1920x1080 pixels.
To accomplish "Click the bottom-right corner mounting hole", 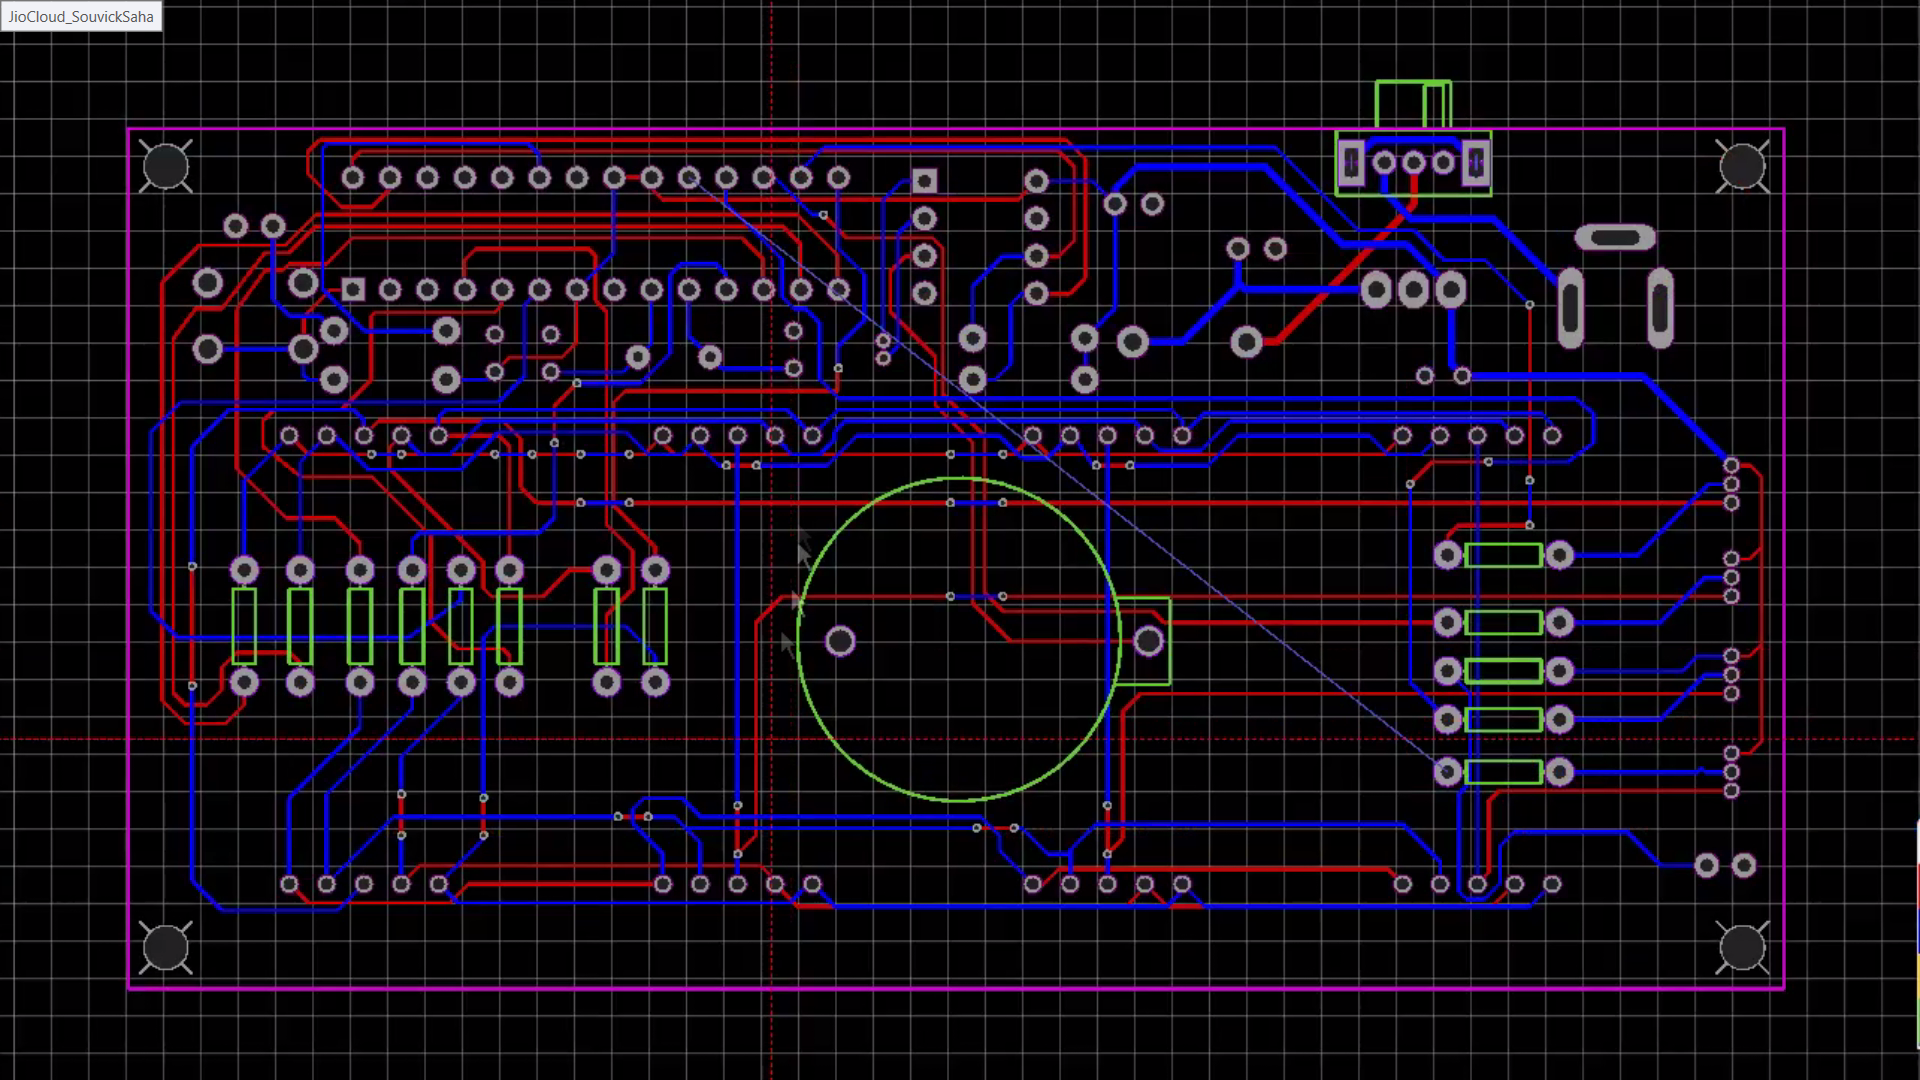I will (1742, 948).
